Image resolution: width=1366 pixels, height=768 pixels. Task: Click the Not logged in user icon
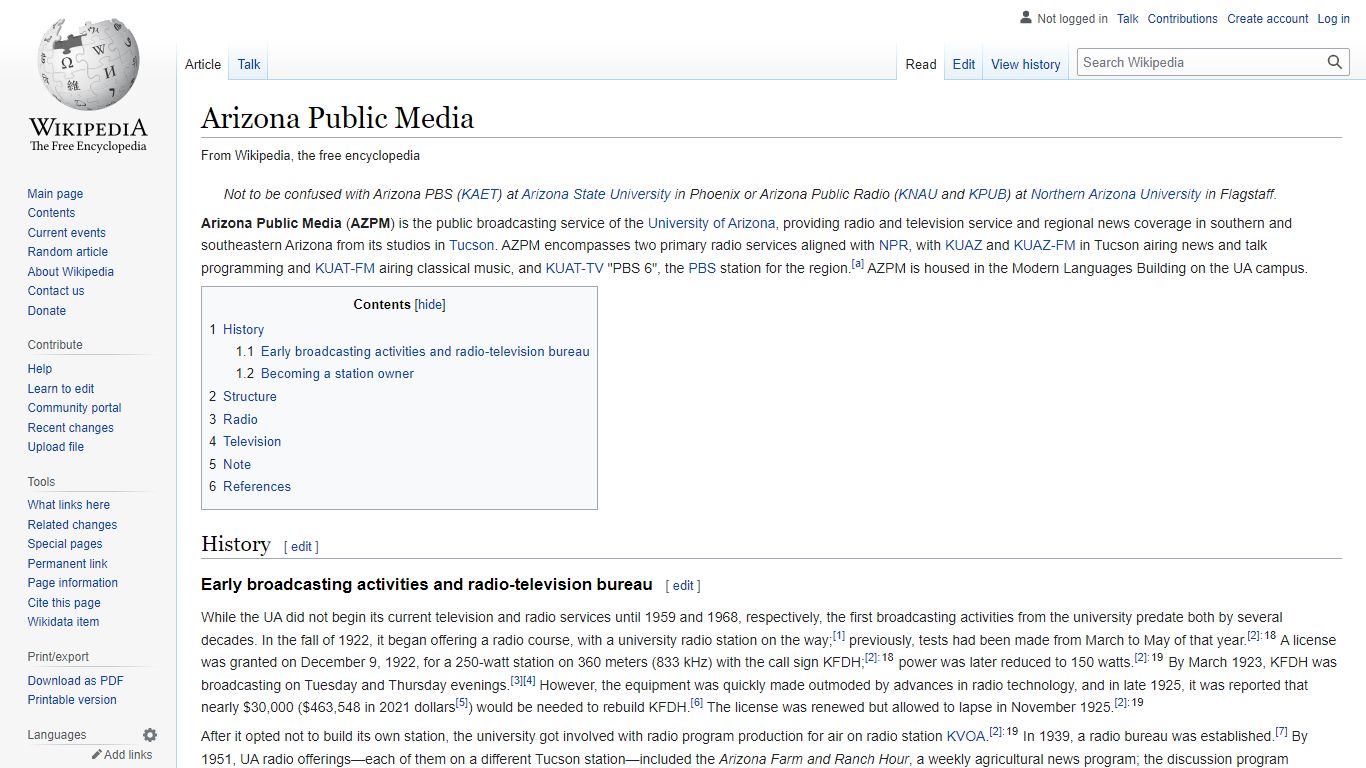tap(1026, 18)
